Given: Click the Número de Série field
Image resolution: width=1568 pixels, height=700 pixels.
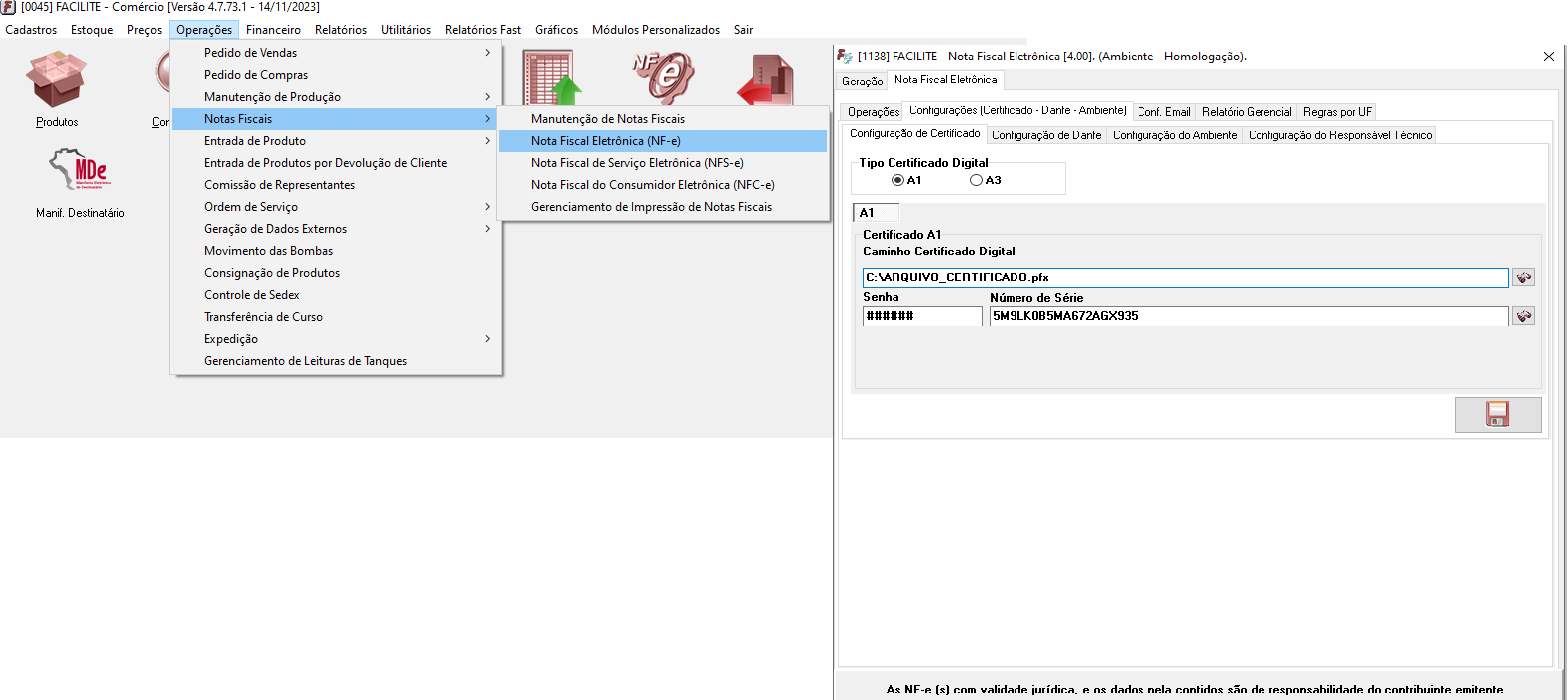Looking at the screenshot, I should point(1248,316).
